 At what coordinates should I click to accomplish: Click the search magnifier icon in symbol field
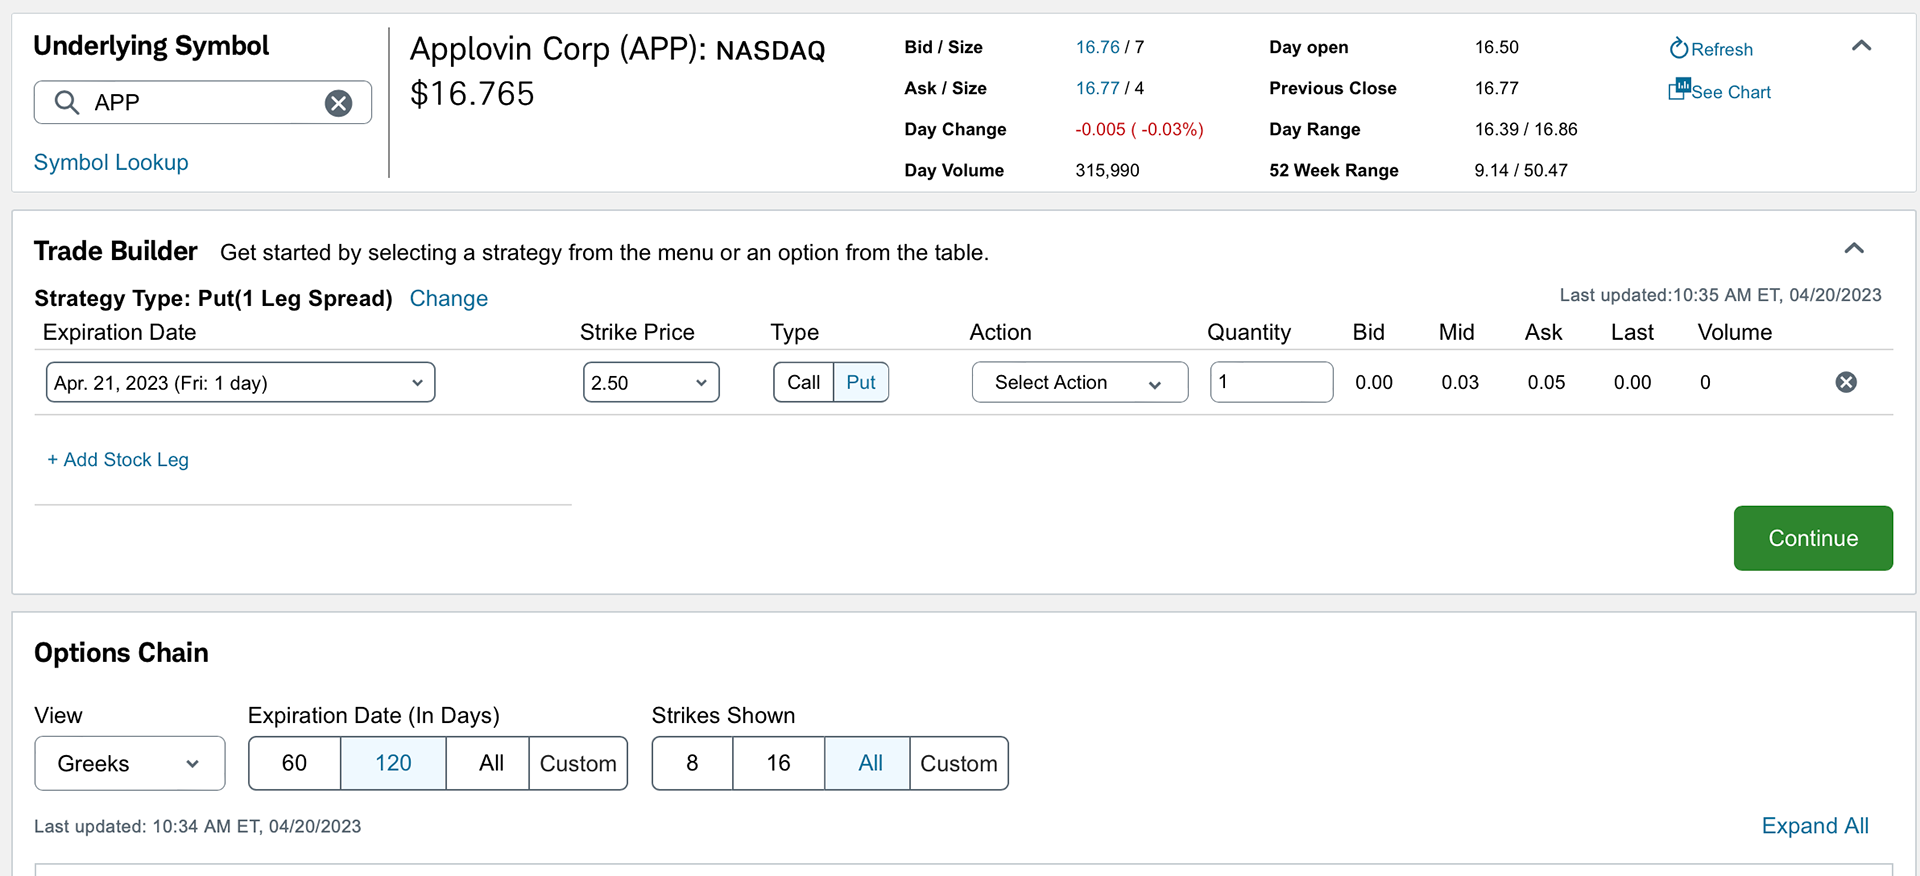click(x=66, y=102)
